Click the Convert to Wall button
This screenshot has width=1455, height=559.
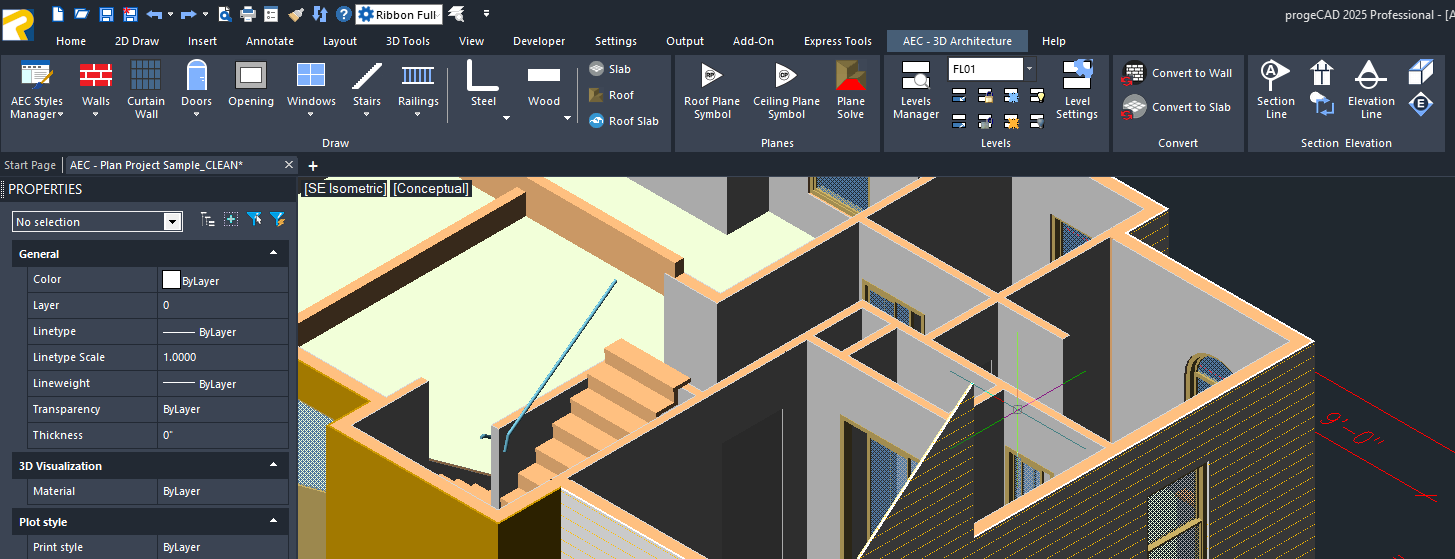click(x=1178, y=73)
